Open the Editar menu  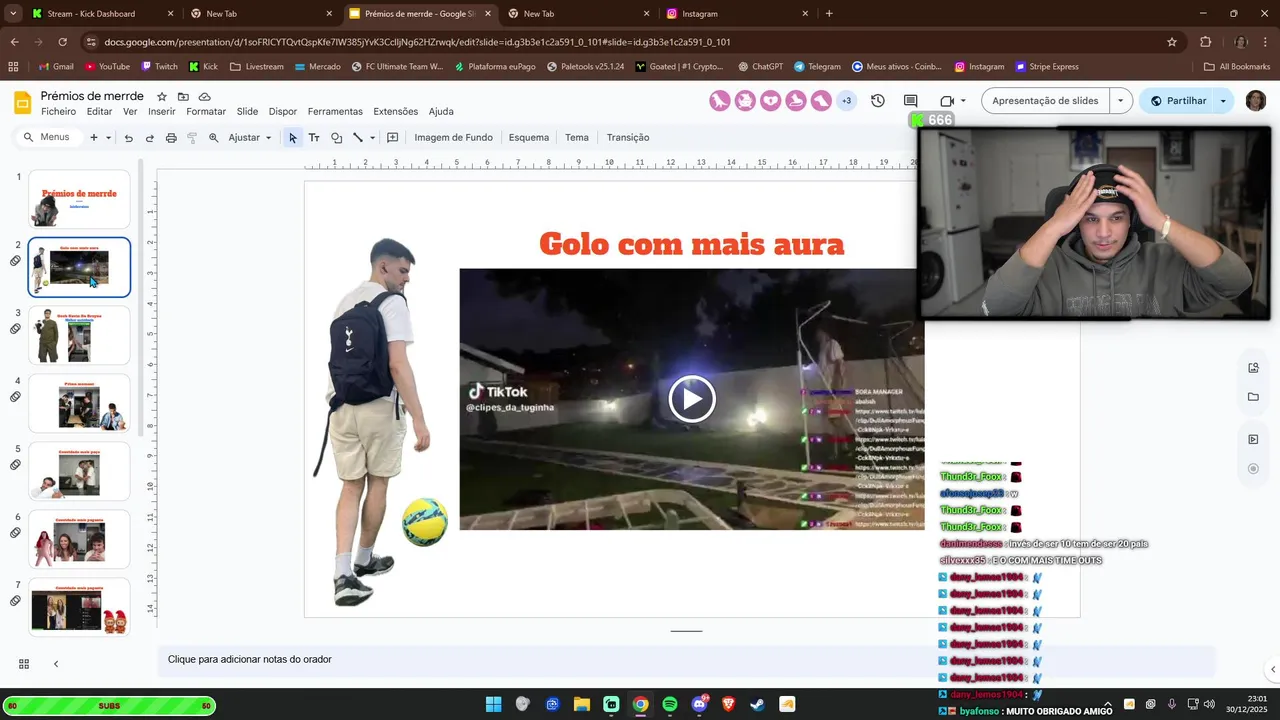99,112
